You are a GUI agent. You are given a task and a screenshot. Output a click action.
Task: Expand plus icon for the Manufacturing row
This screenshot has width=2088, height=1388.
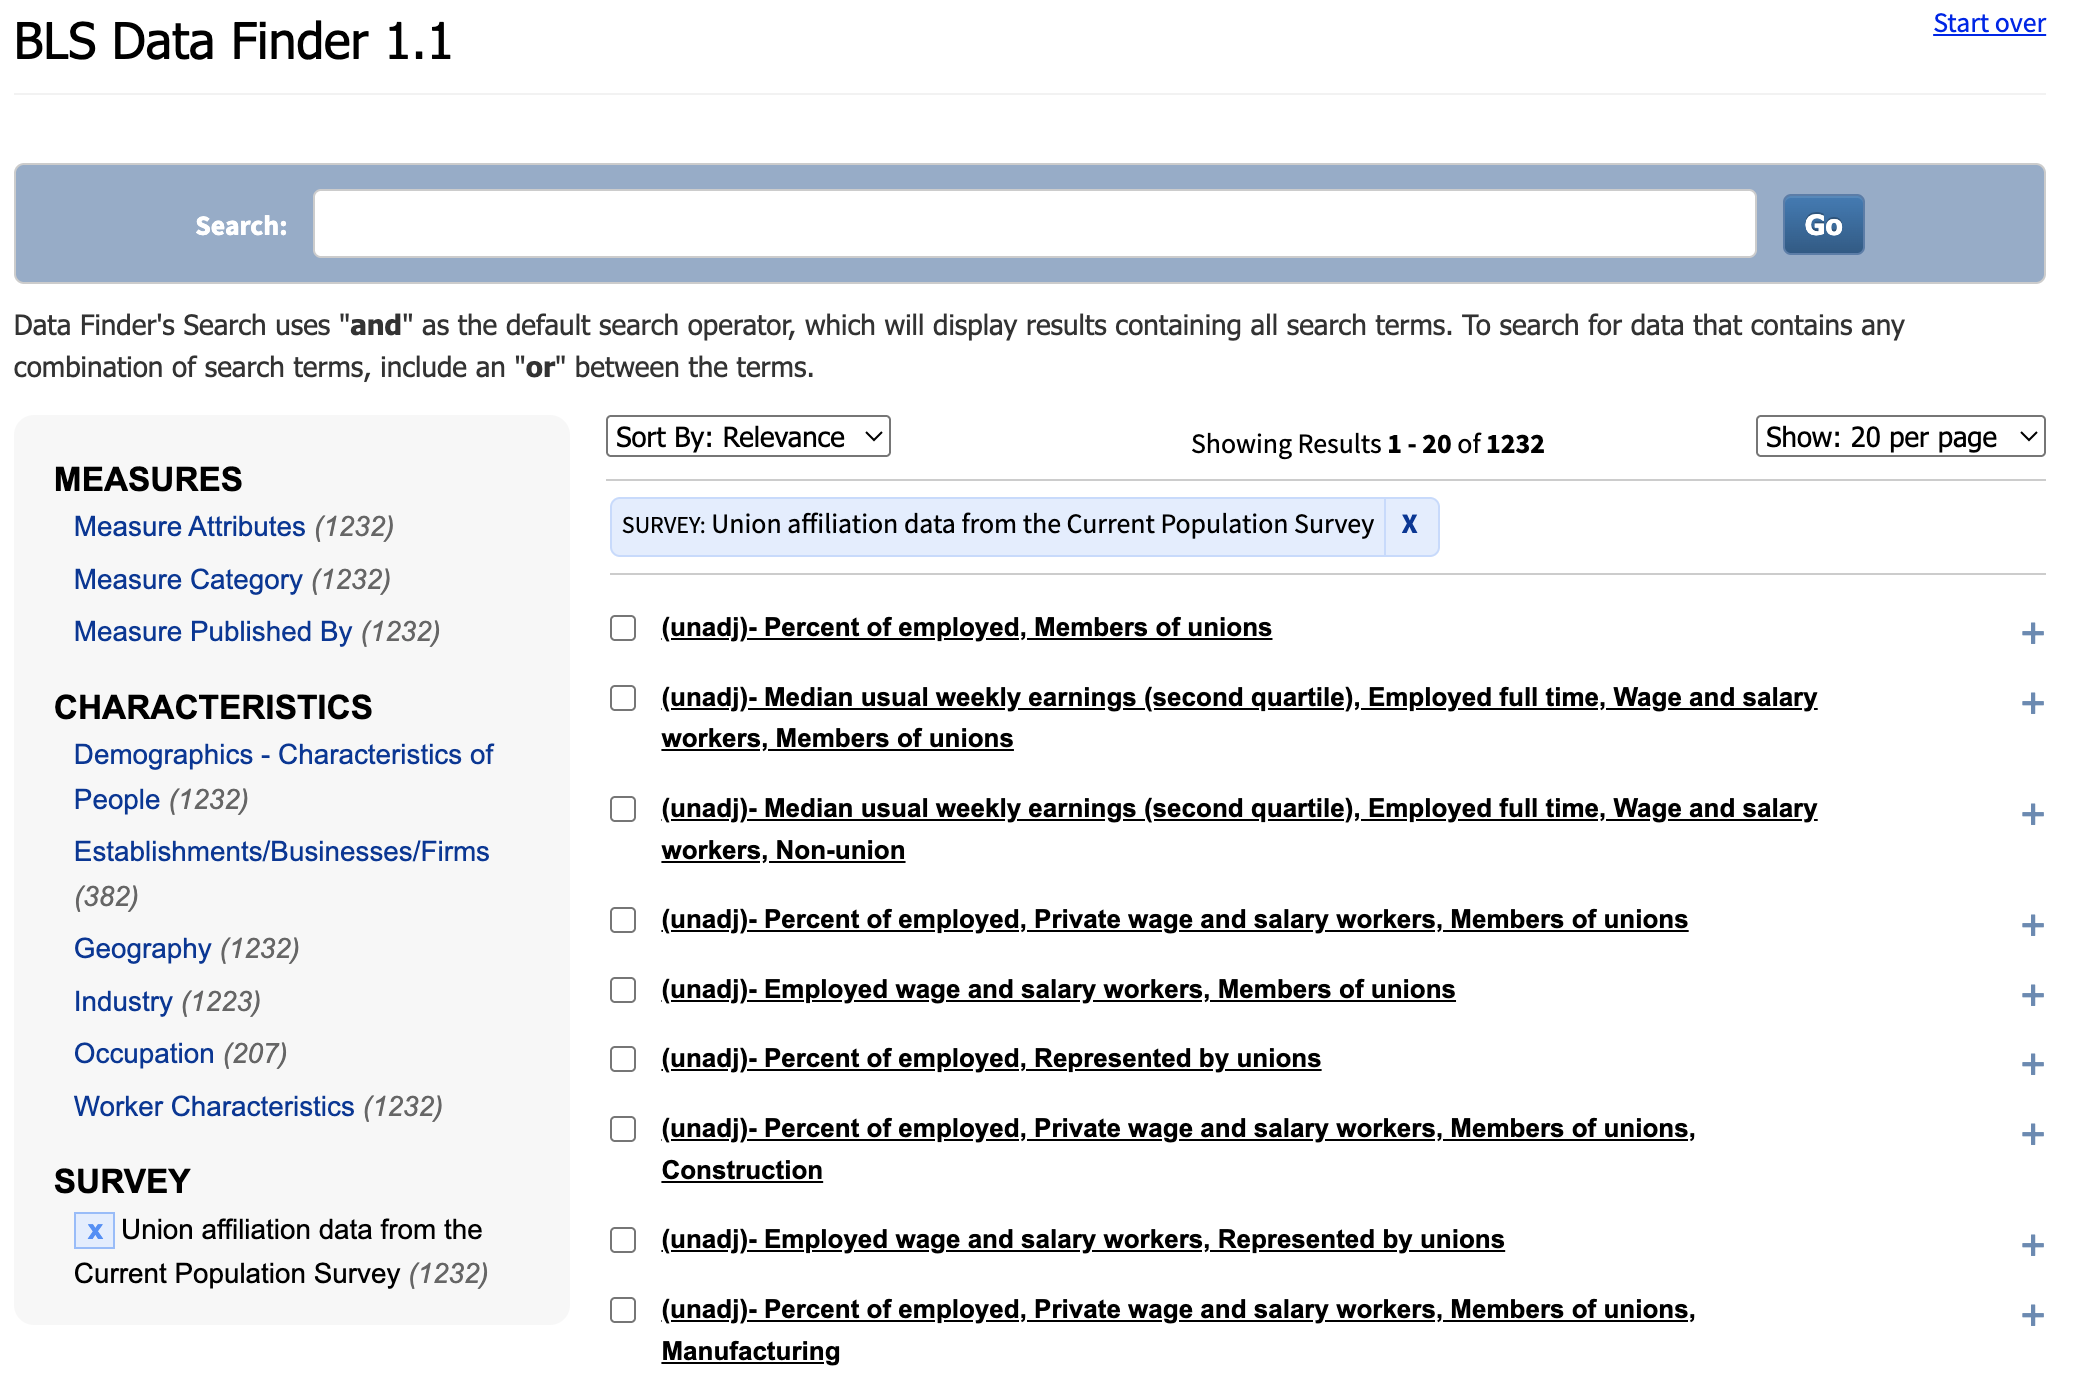coord(2031,1315)
